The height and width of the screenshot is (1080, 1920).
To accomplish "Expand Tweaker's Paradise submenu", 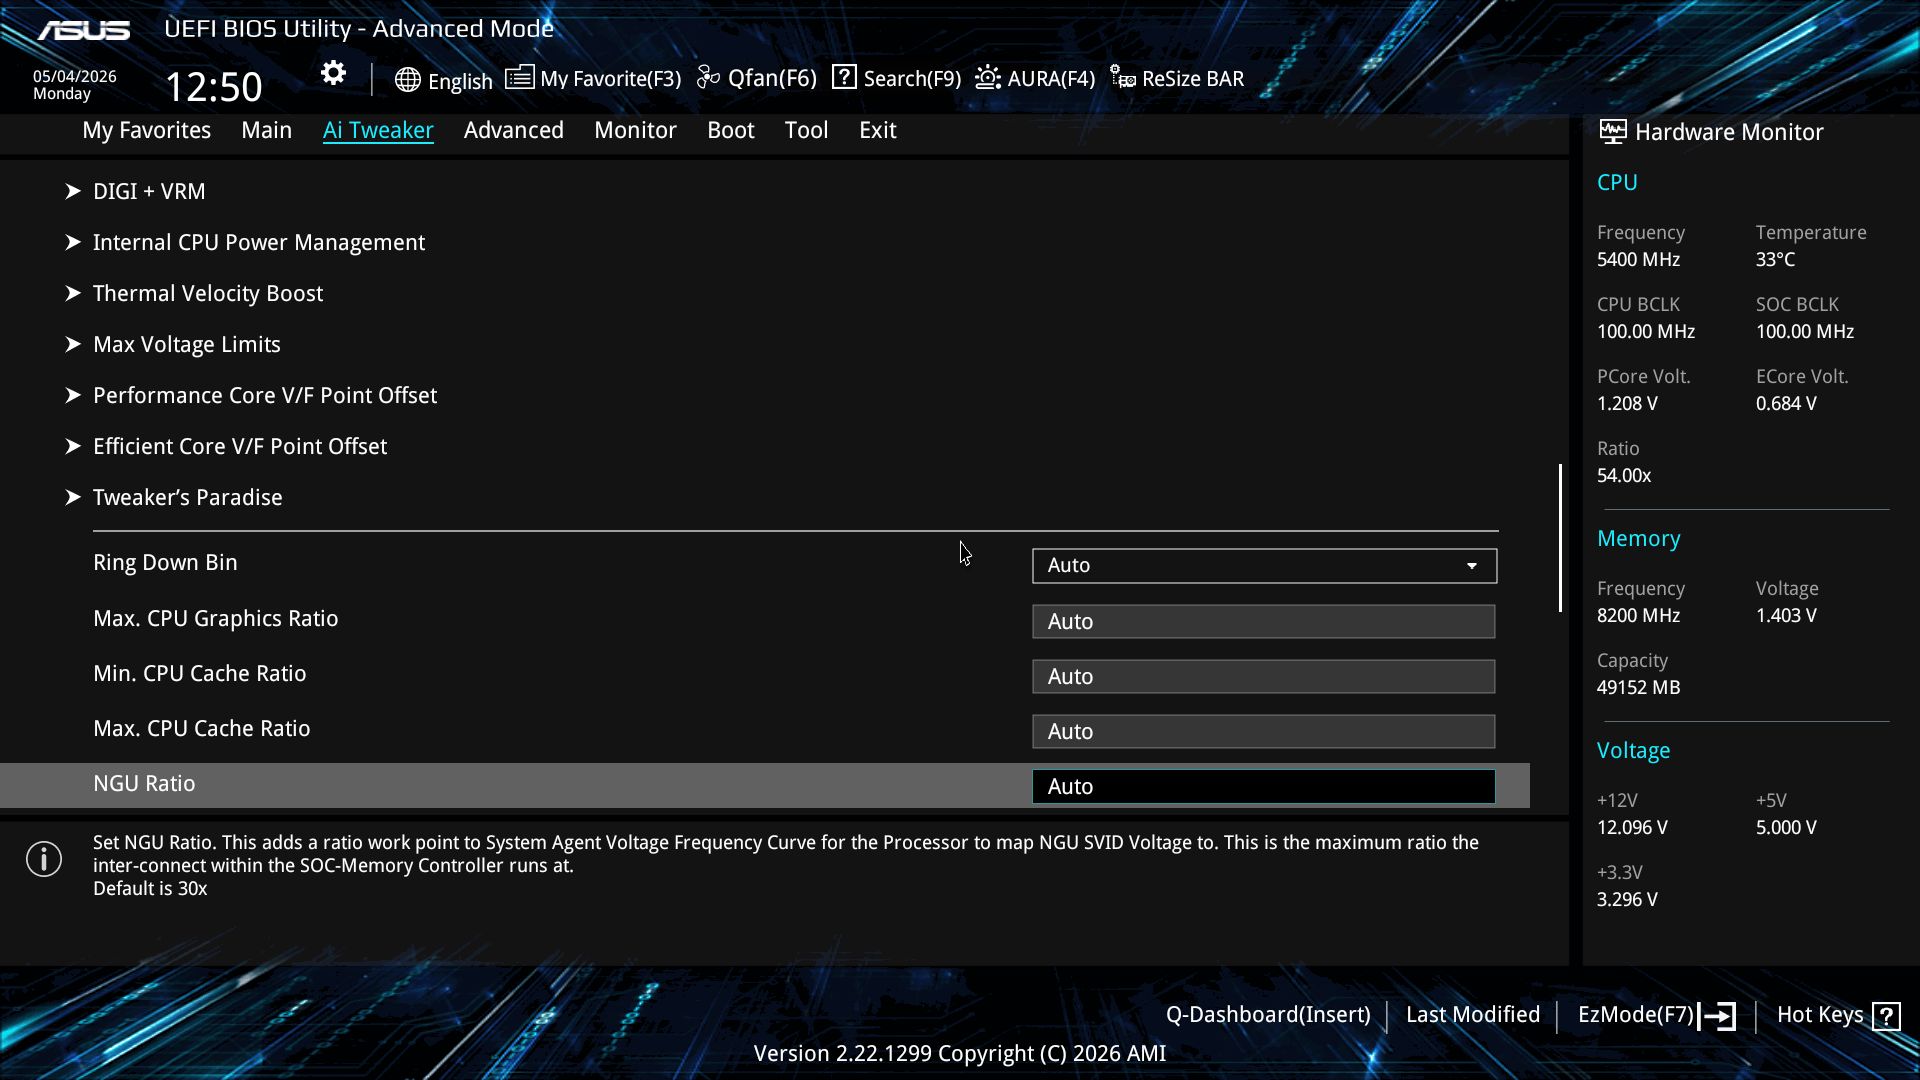I will pyautogui.click(x=173, y=497).
